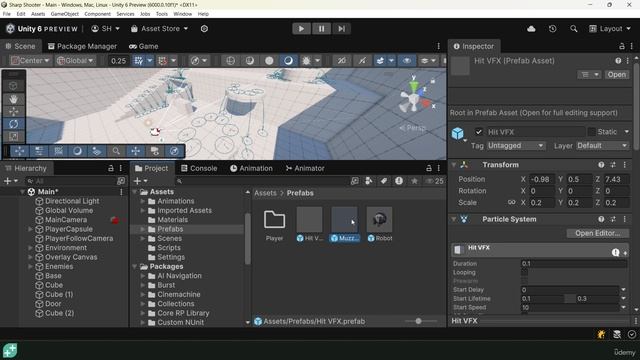This screenshot has height=360, width=640.
Task: Open the Layout dropdown
Action: coord(610,29)
